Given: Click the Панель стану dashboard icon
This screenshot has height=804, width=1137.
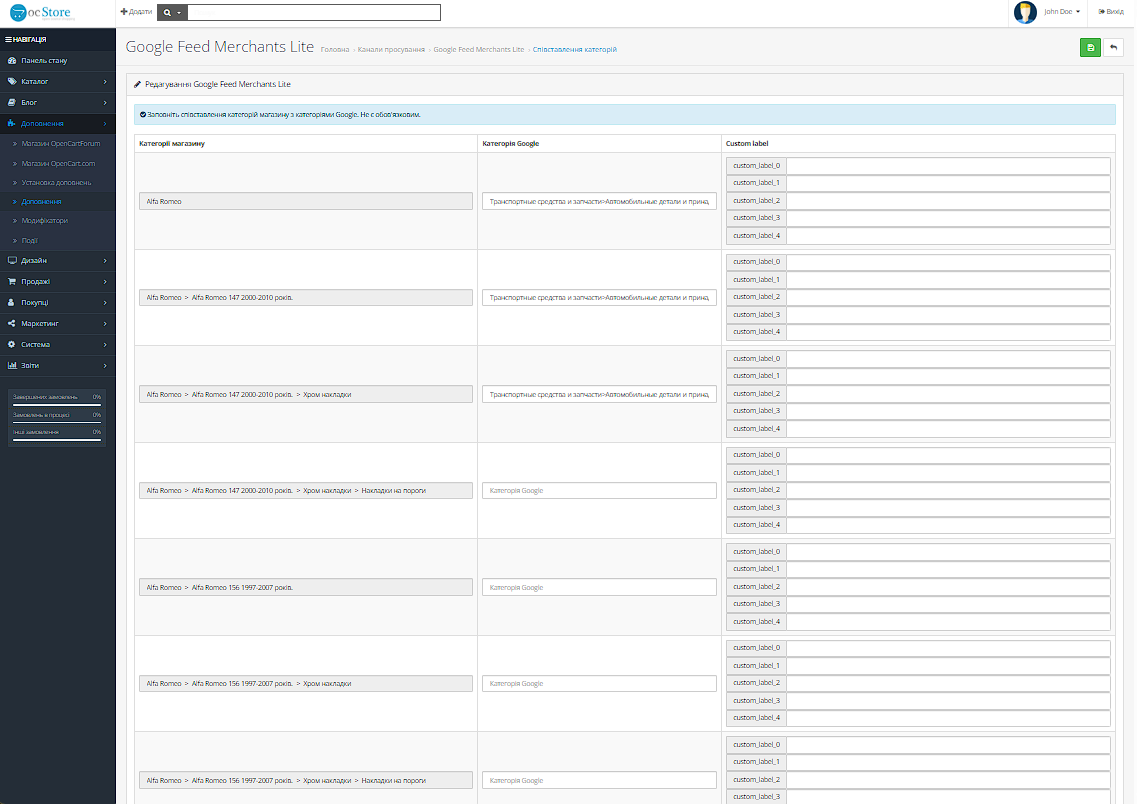Looking at the screenshot, I should [12, 61].
